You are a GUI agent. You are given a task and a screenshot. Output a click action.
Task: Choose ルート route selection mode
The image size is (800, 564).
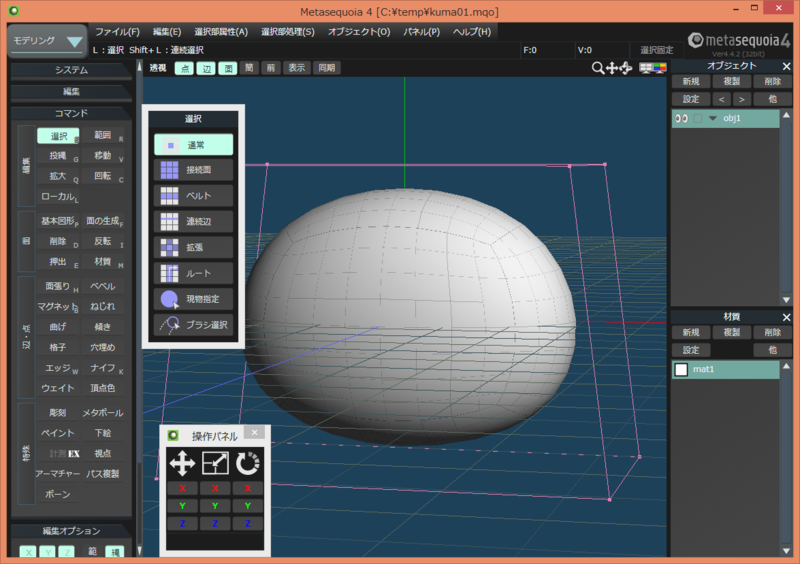point(193,273)
